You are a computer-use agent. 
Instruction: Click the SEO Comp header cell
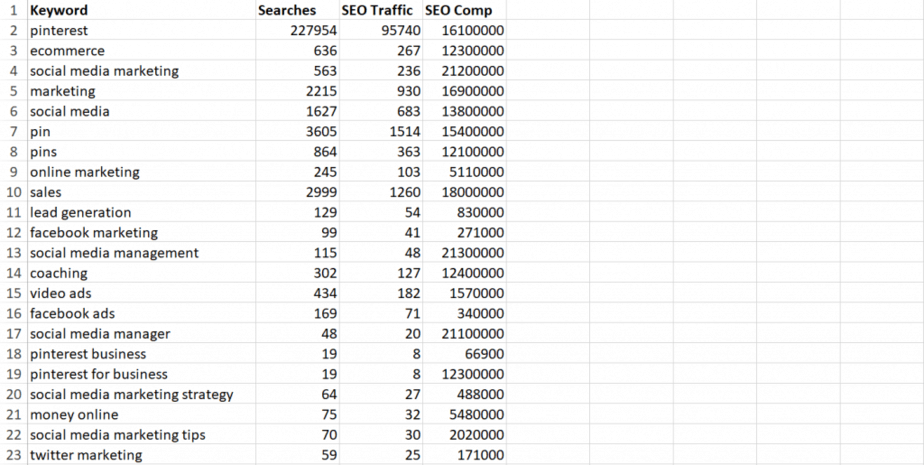tap(464, 11)
